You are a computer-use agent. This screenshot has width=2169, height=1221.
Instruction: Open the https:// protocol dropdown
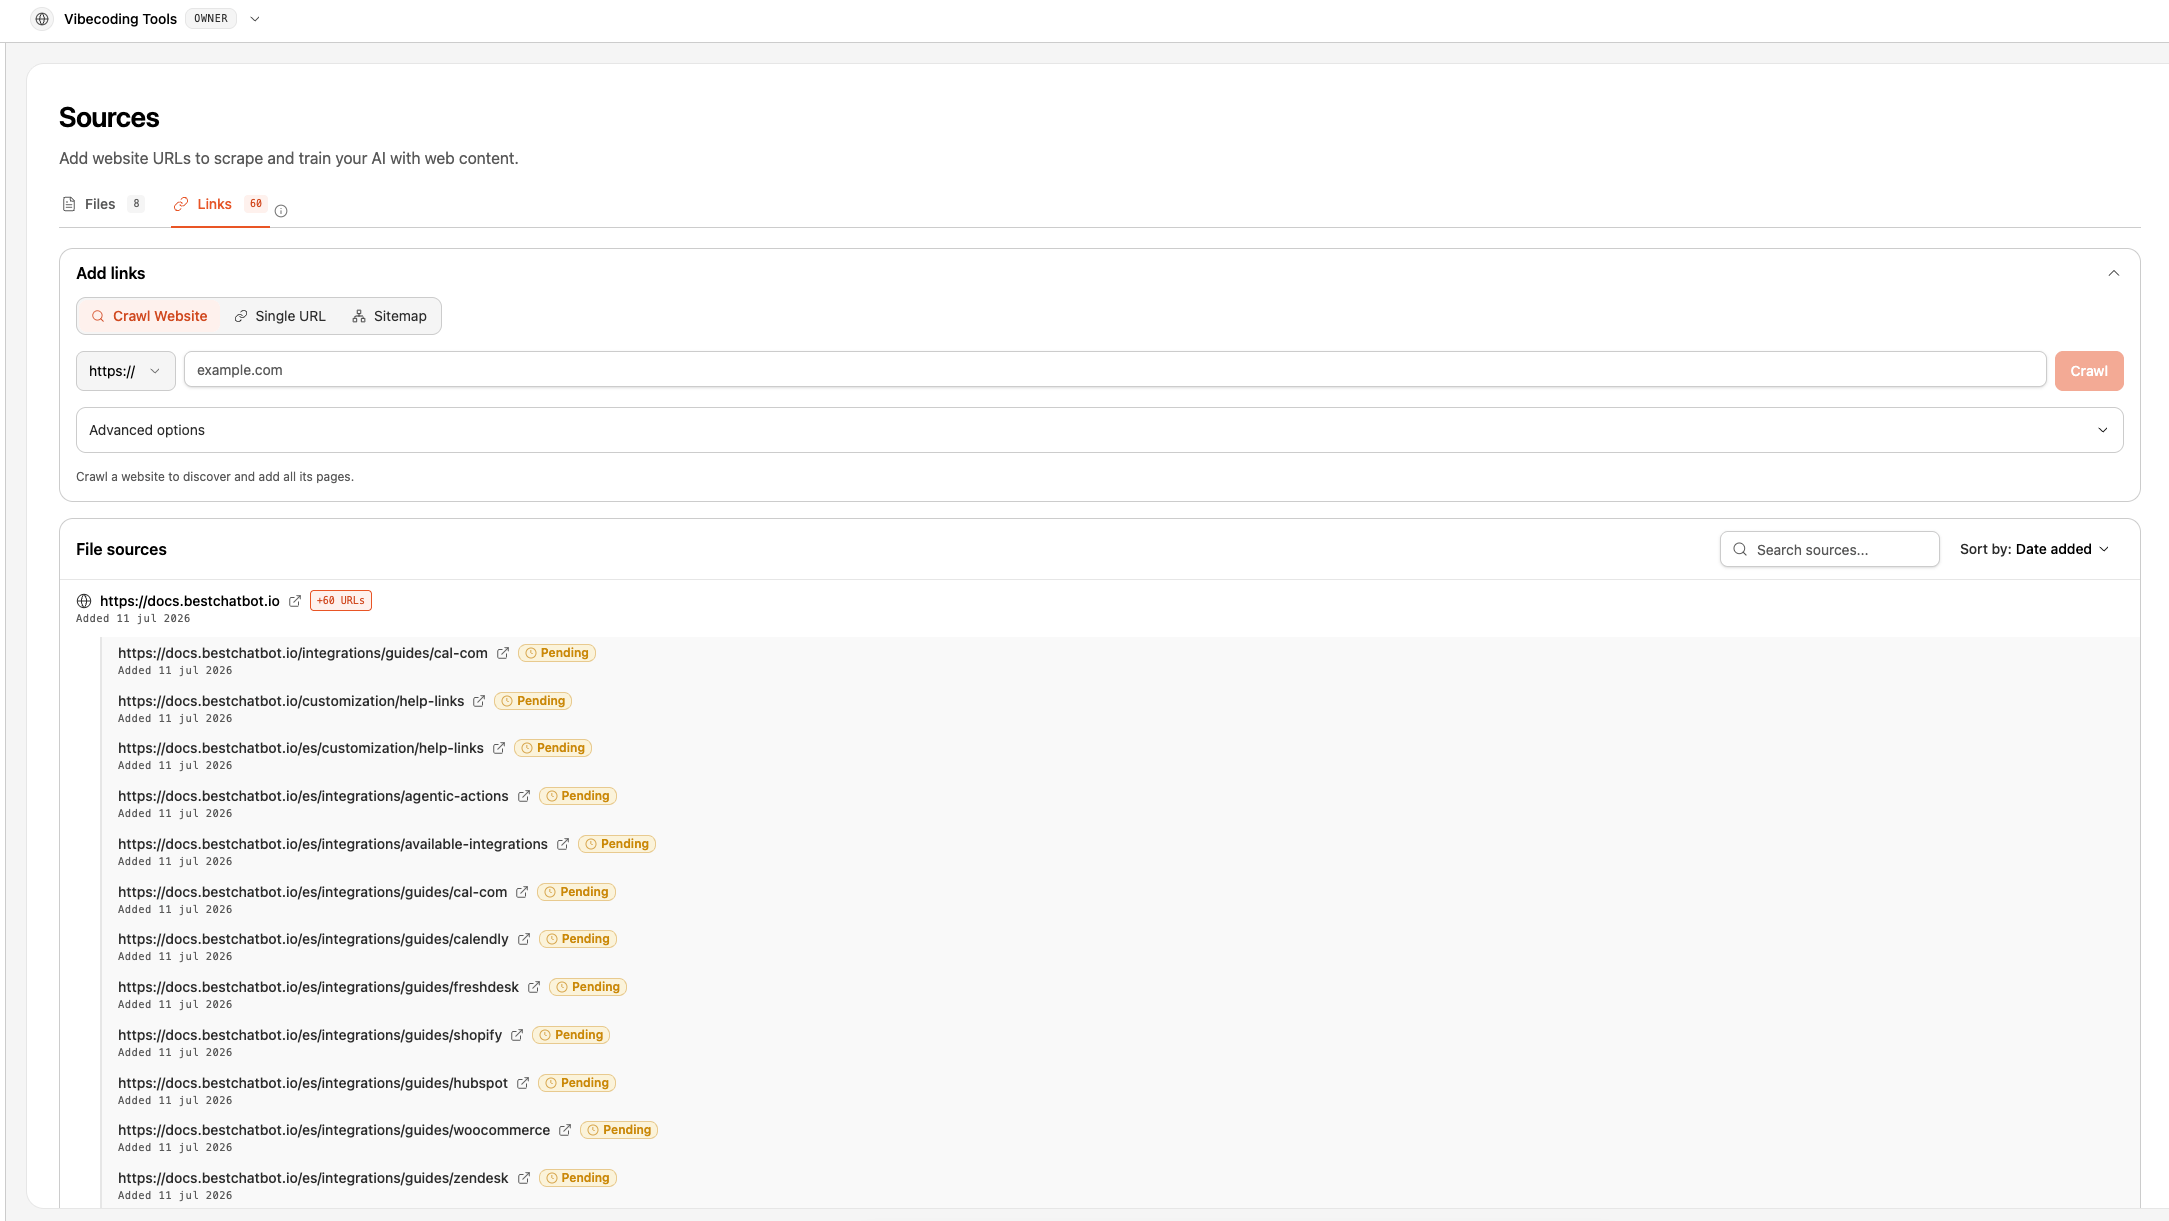(126, 371)
